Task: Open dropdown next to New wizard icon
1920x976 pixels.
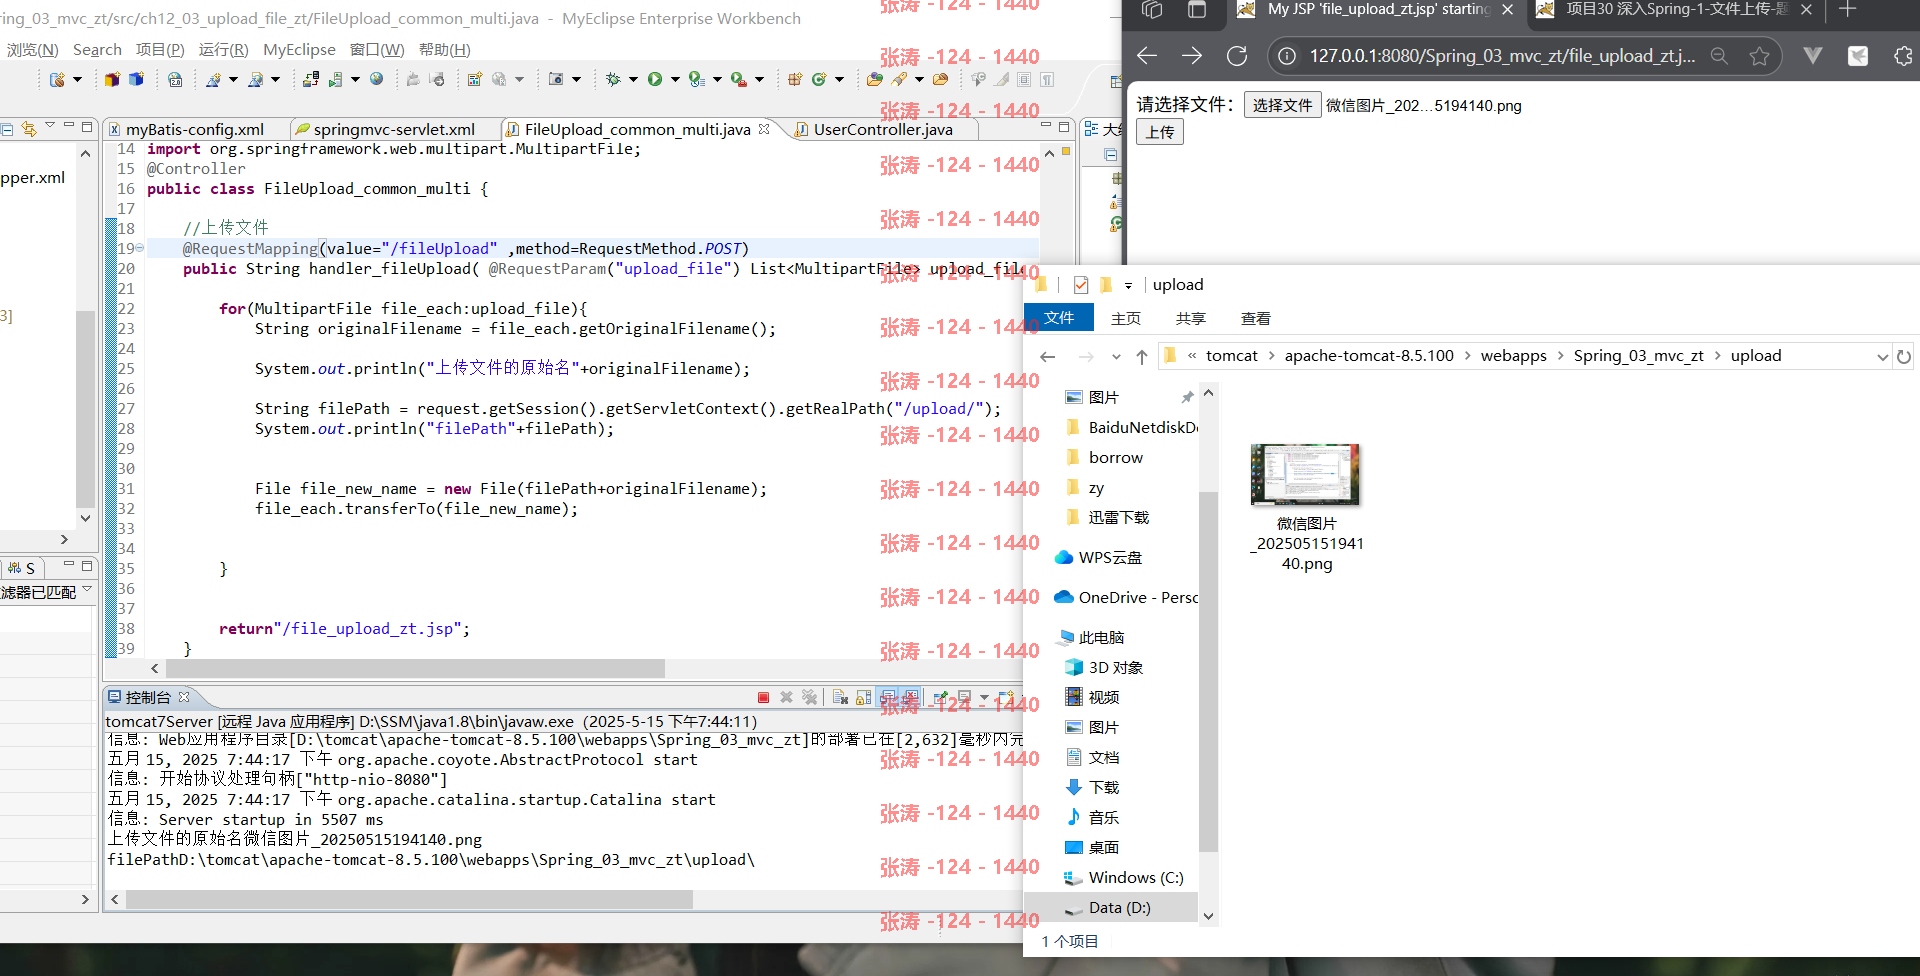Action: (x=77, y=79)
